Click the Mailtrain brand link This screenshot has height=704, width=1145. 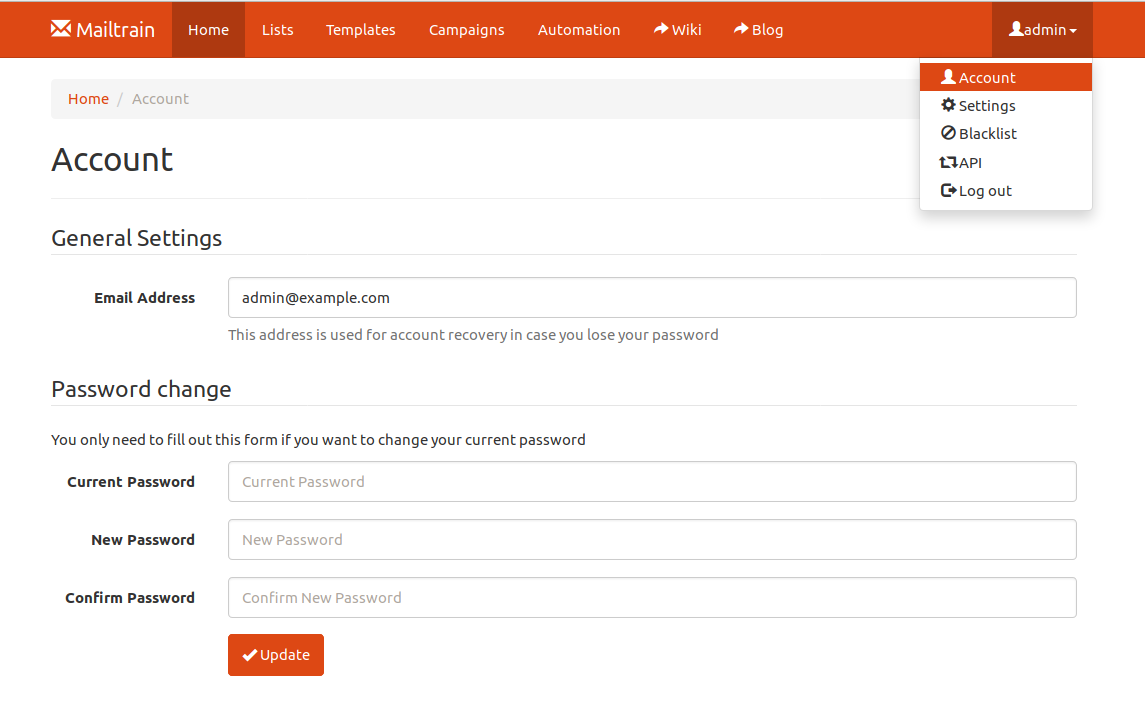click(103, 29)
